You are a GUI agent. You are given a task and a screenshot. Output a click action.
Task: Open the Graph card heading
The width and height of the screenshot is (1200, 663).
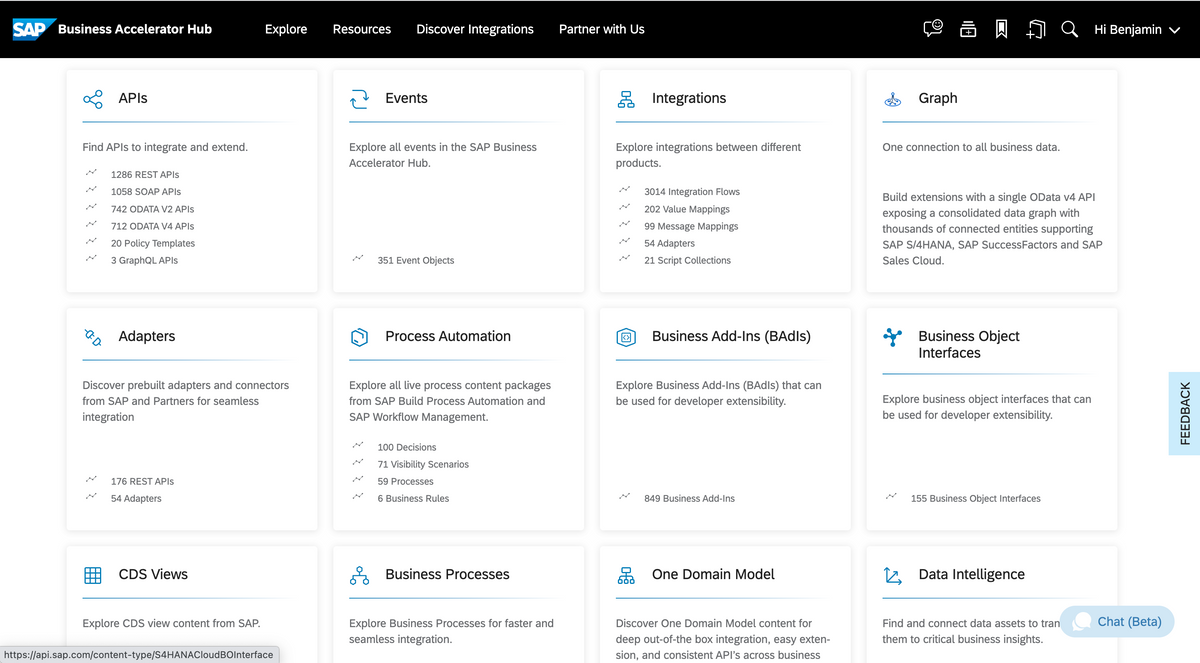point(938,98)
